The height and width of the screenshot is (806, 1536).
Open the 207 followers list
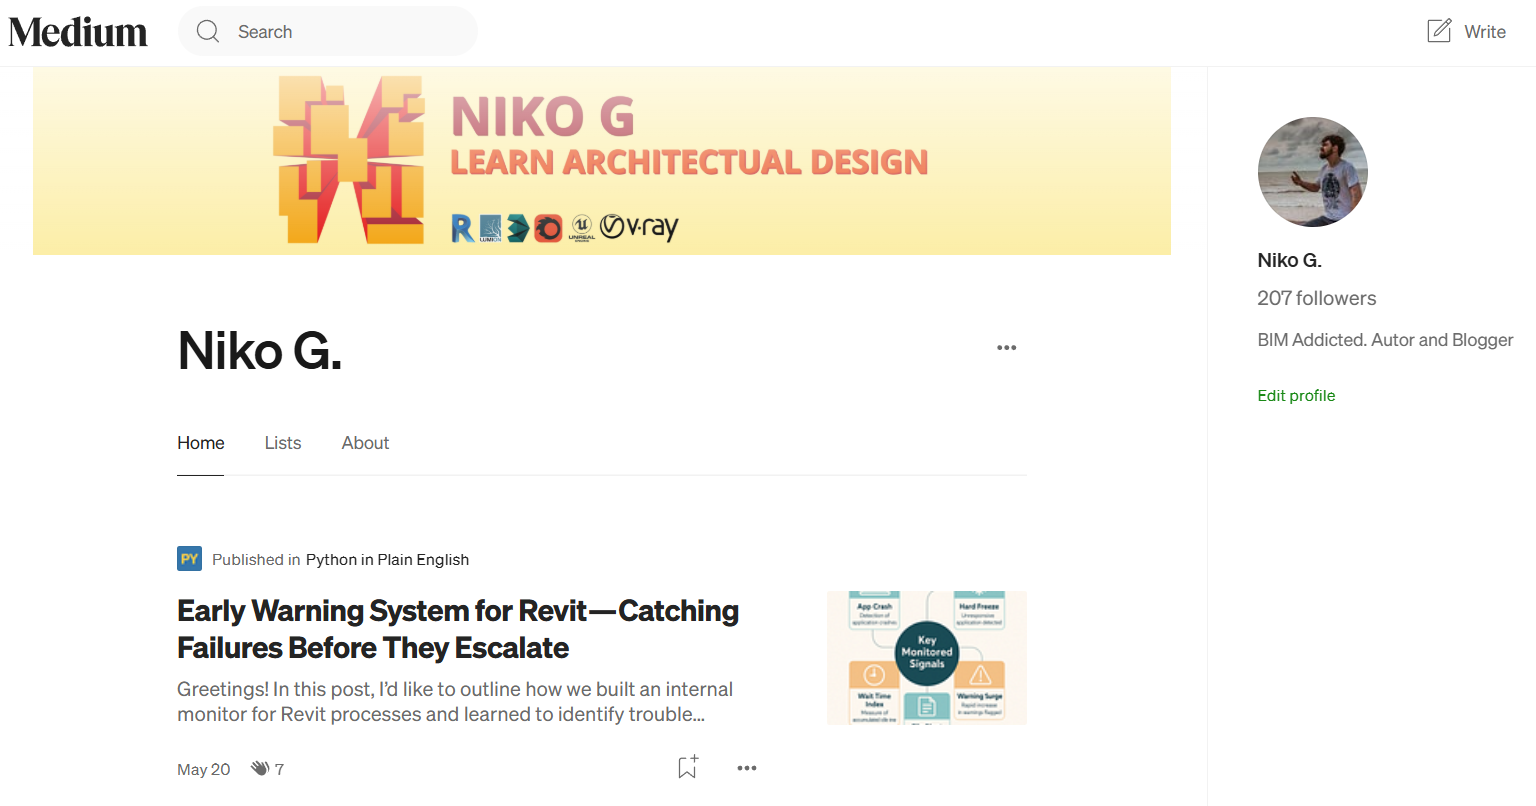[x=1316, y=298]
